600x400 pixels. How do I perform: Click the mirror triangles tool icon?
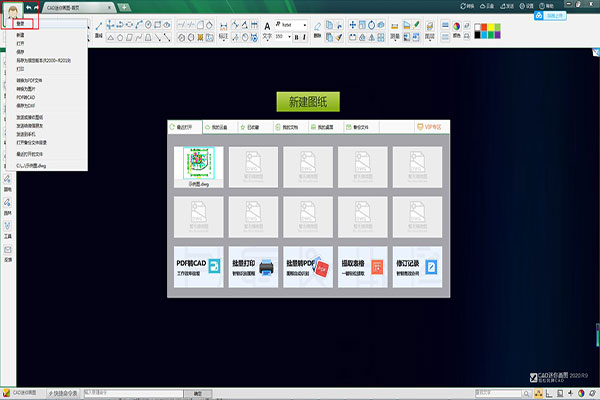(x=371, y=38)
